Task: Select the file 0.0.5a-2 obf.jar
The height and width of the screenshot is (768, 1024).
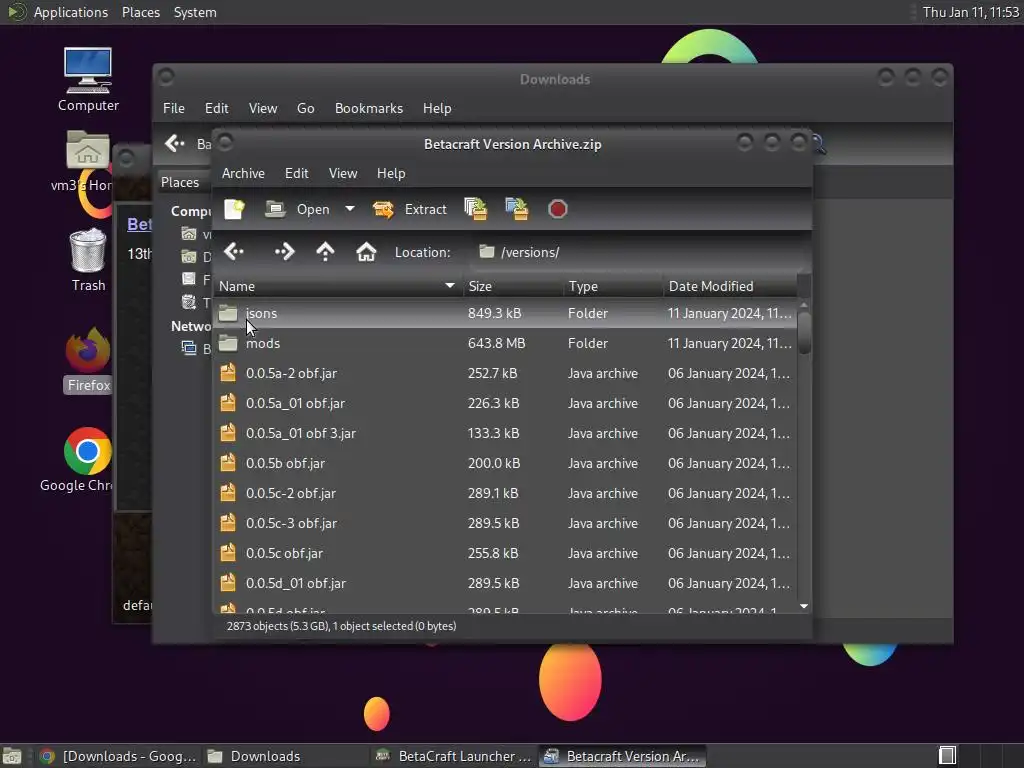Action: pos(505,374)
